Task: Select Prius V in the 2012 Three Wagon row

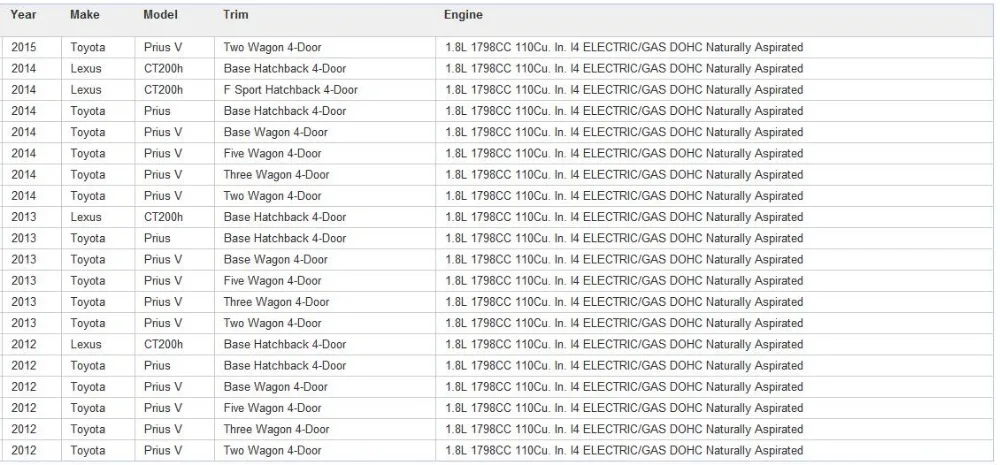Action: coord(163,429)
